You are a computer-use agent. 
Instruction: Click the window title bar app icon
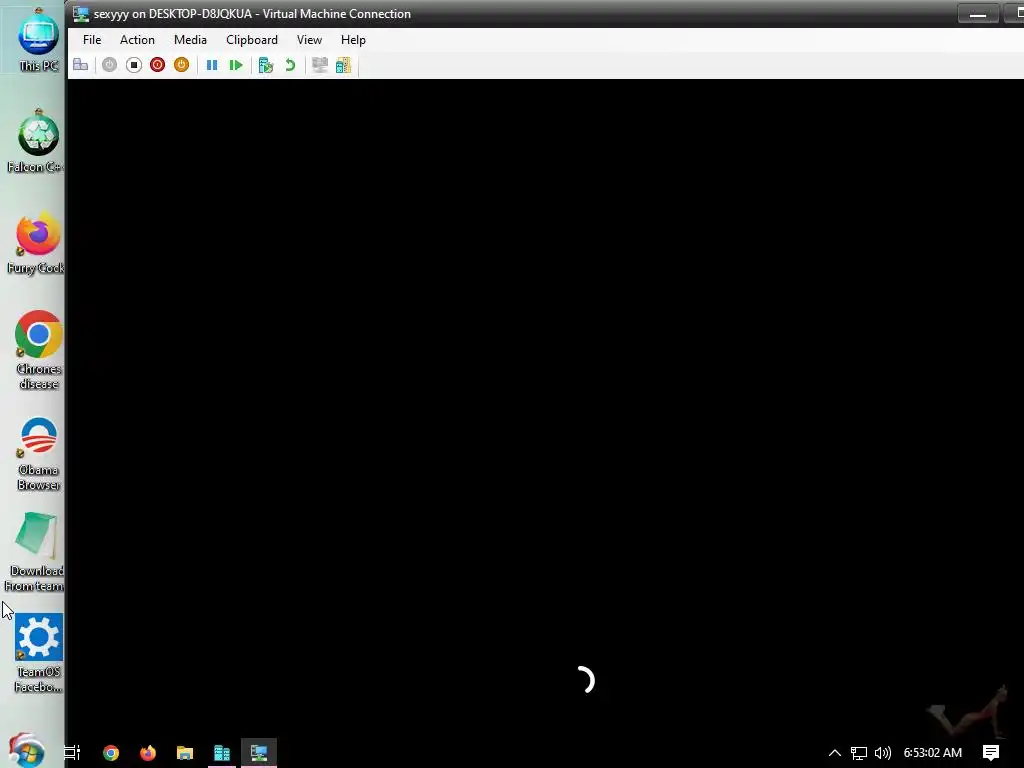(x=81, y=14)
